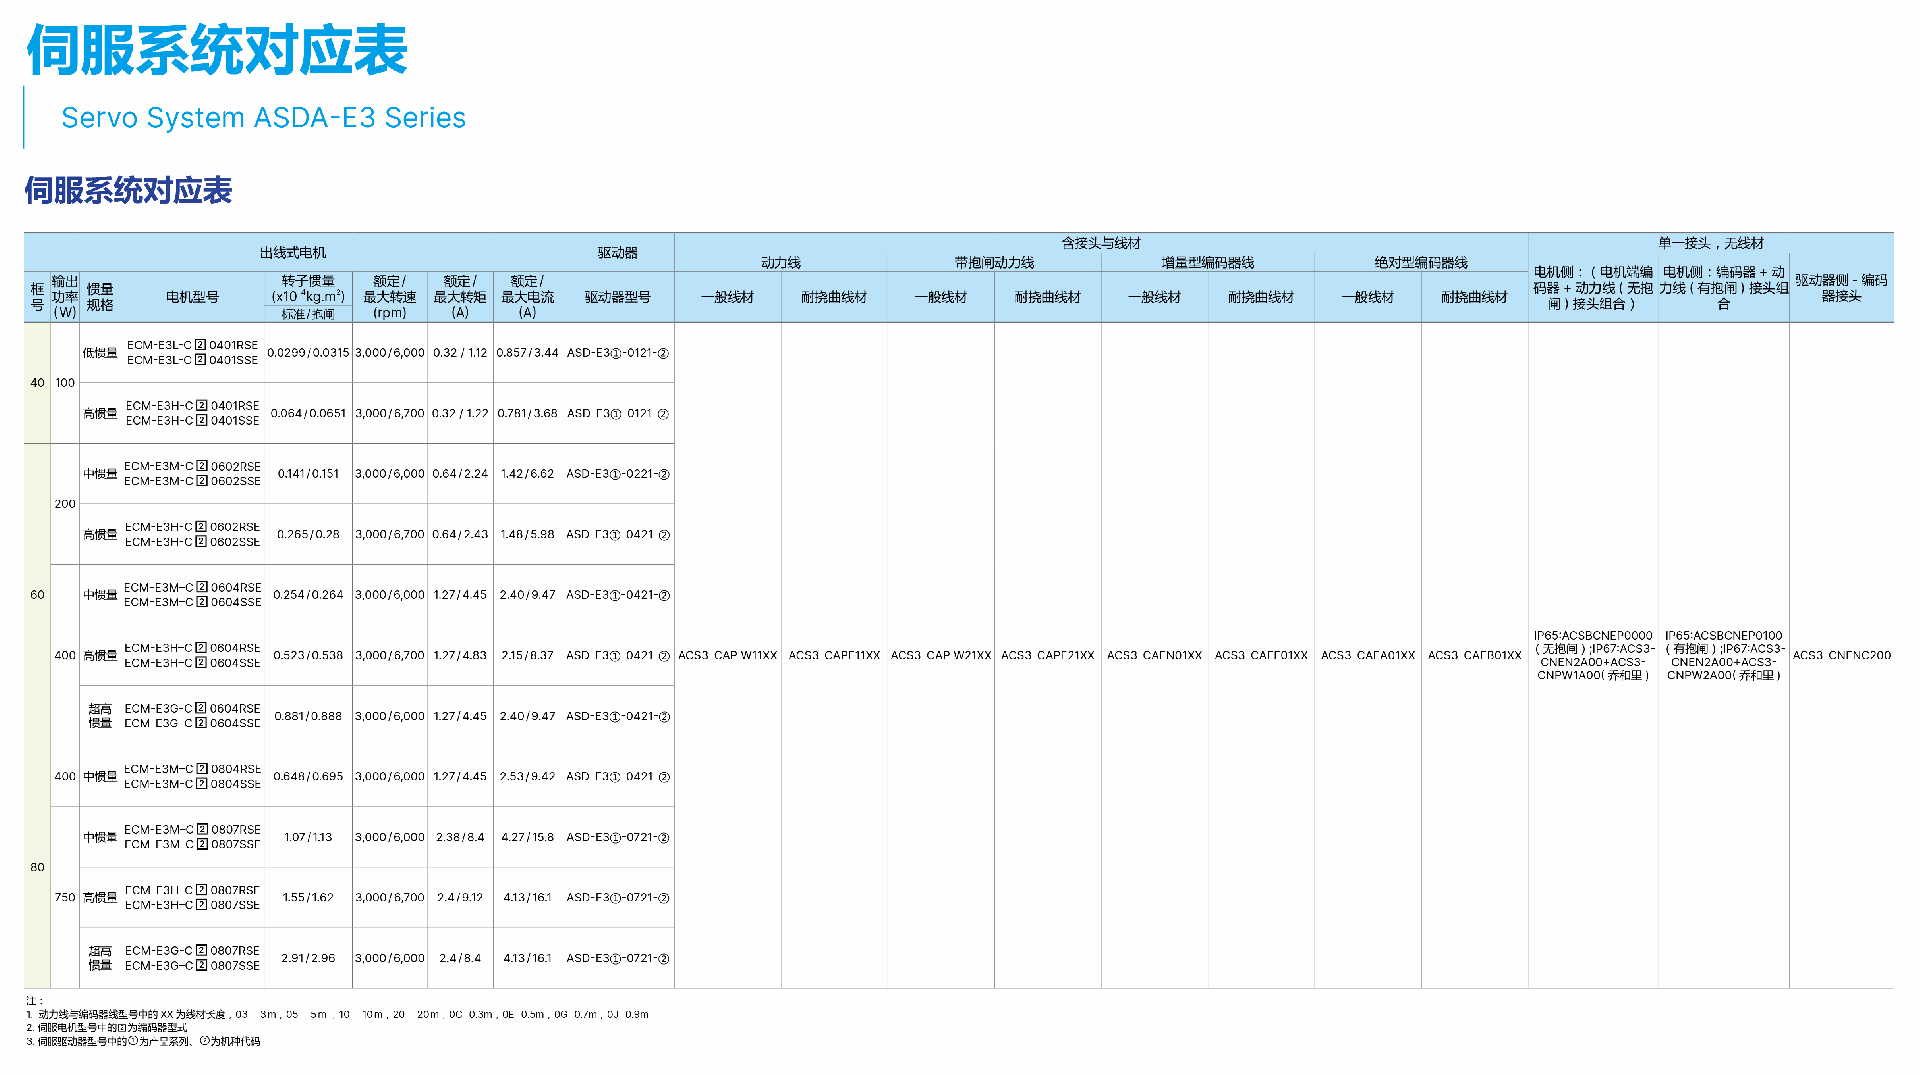Screen dimensions: 1920x1075
Task: Click the Servo System ASDA-E3 Series subtitle
Action: coord(263,118)
